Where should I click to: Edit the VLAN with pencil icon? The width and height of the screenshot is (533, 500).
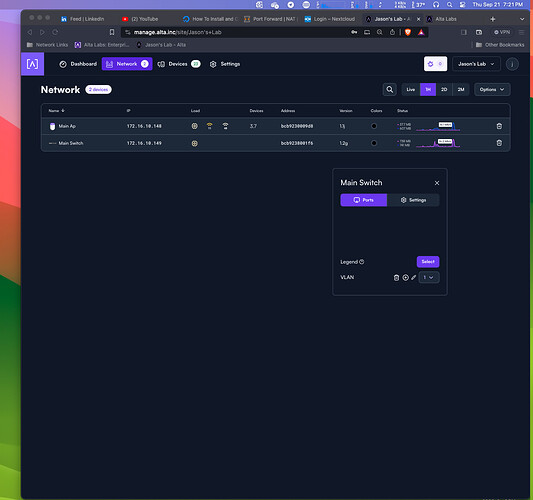coord(413,278)
